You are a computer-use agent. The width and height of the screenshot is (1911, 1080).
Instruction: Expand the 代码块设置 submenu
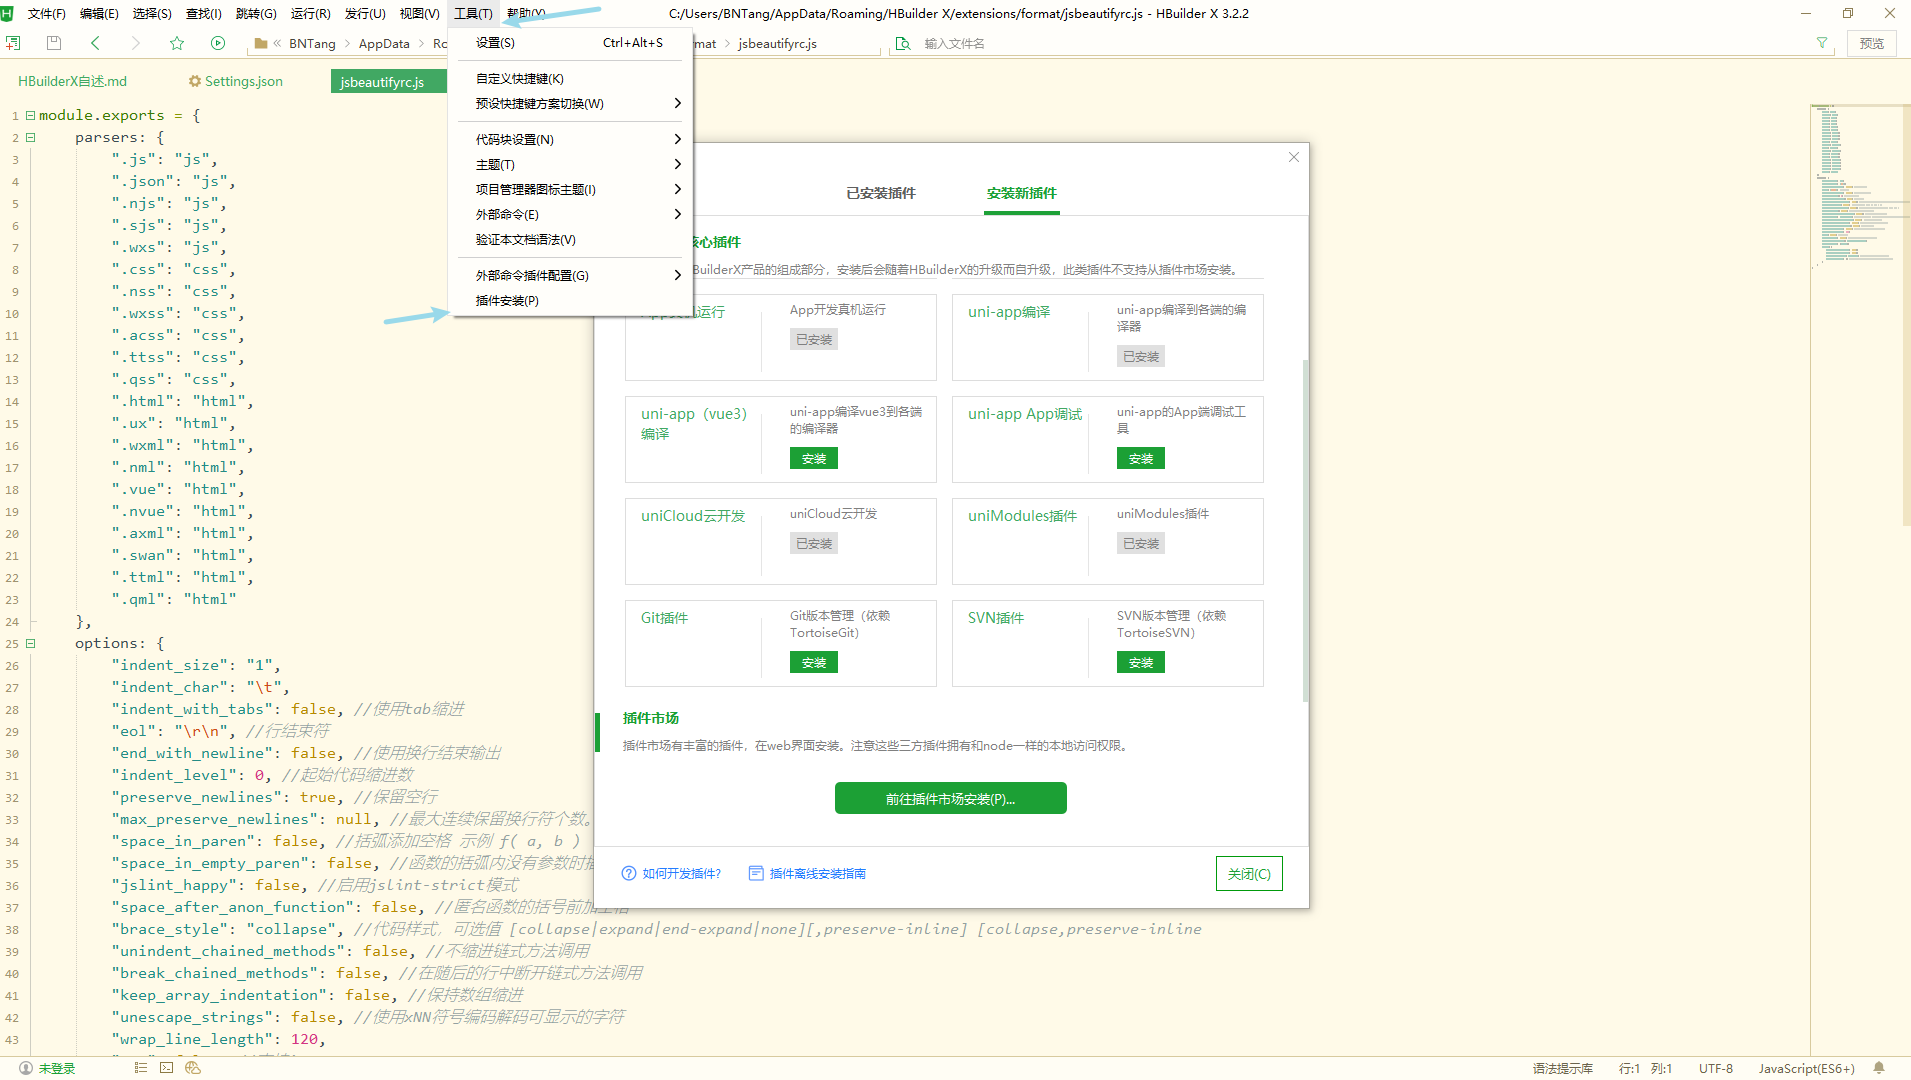click(x=677, y=140)
